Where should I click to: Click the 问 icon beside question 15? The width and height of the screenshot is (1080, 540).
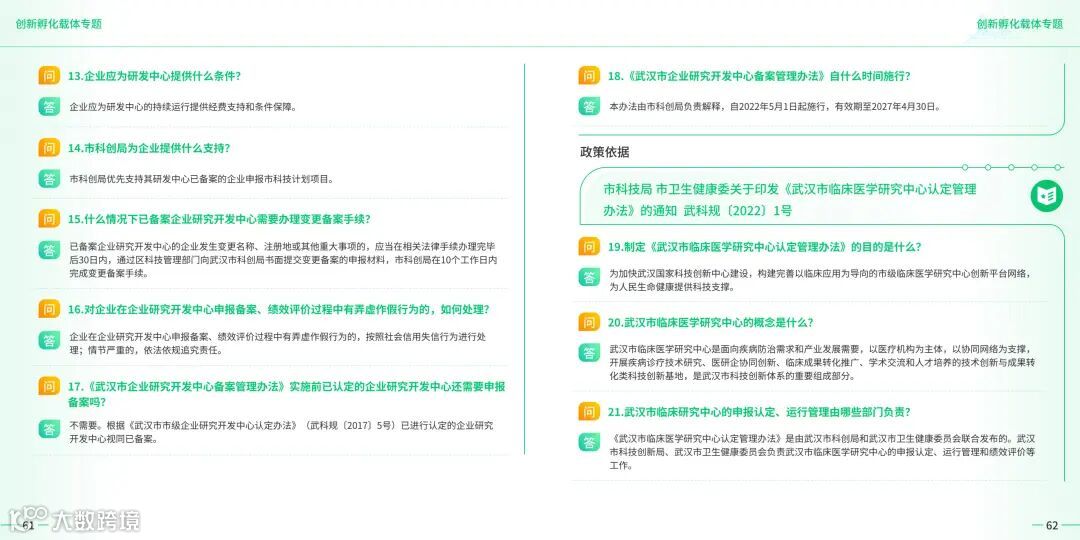(49, 219)
